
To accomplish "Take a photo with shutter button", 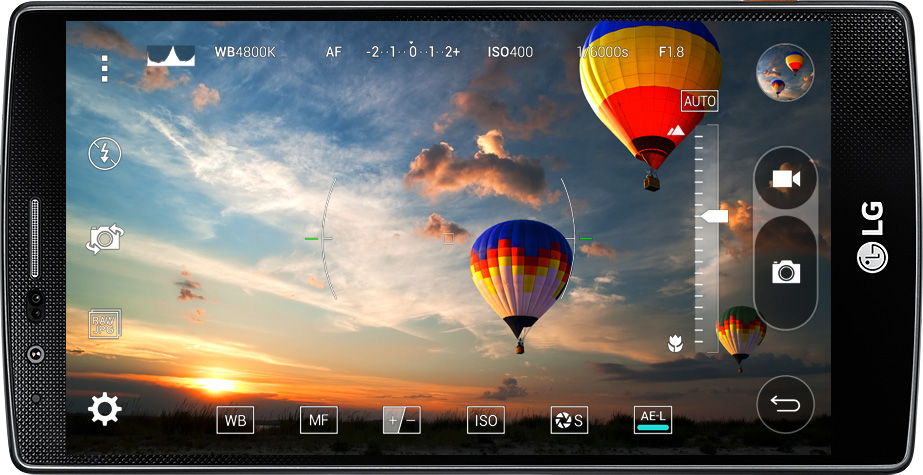I will [785, 271].
